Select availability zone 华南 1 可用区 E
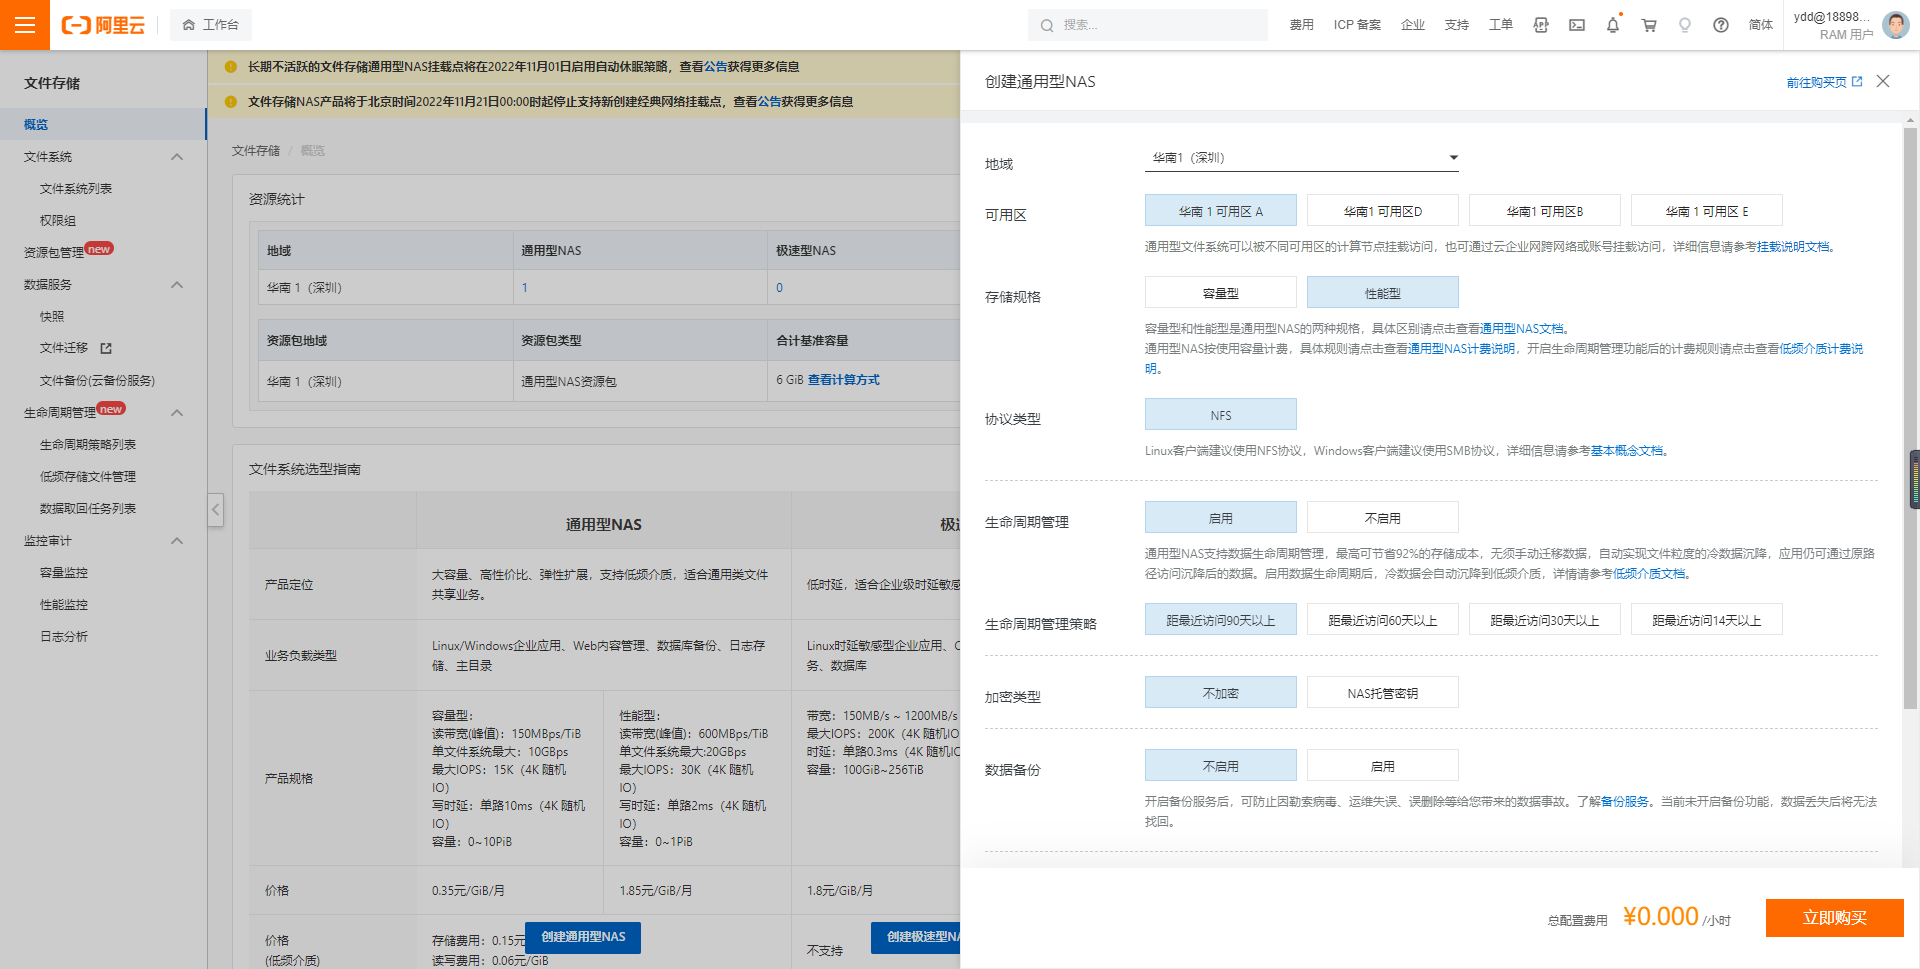The height and width of the screenshot is (969, 1920). coord(1706,211)
